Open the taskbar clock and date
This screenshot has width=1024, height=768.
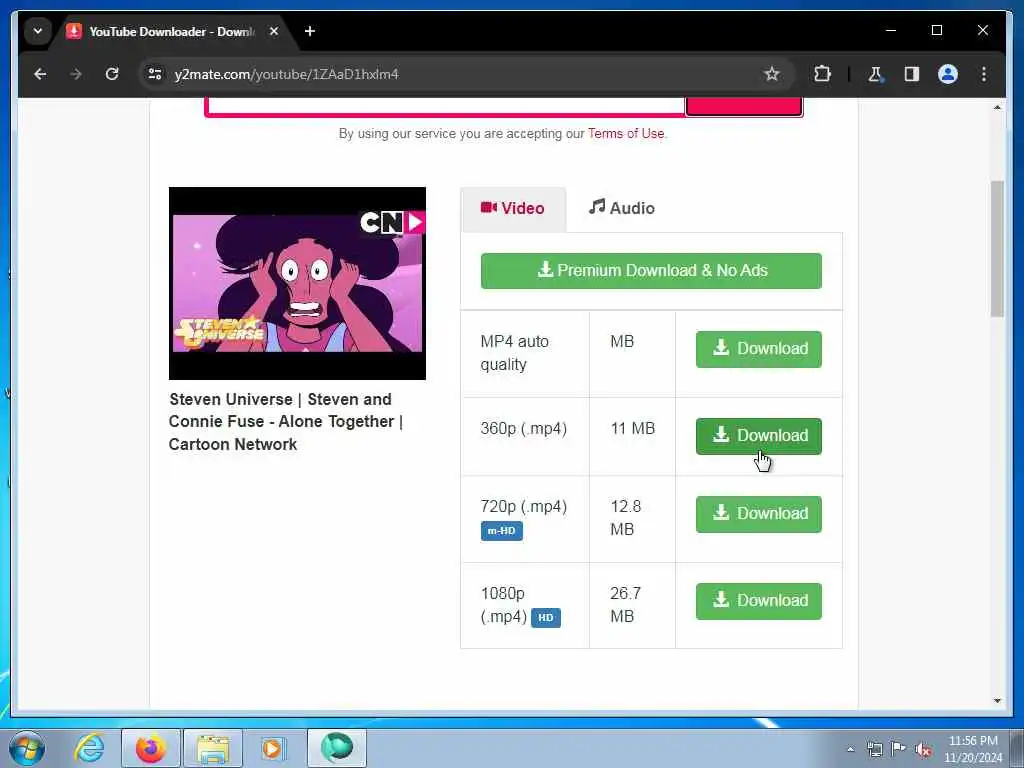coord(973,749)
